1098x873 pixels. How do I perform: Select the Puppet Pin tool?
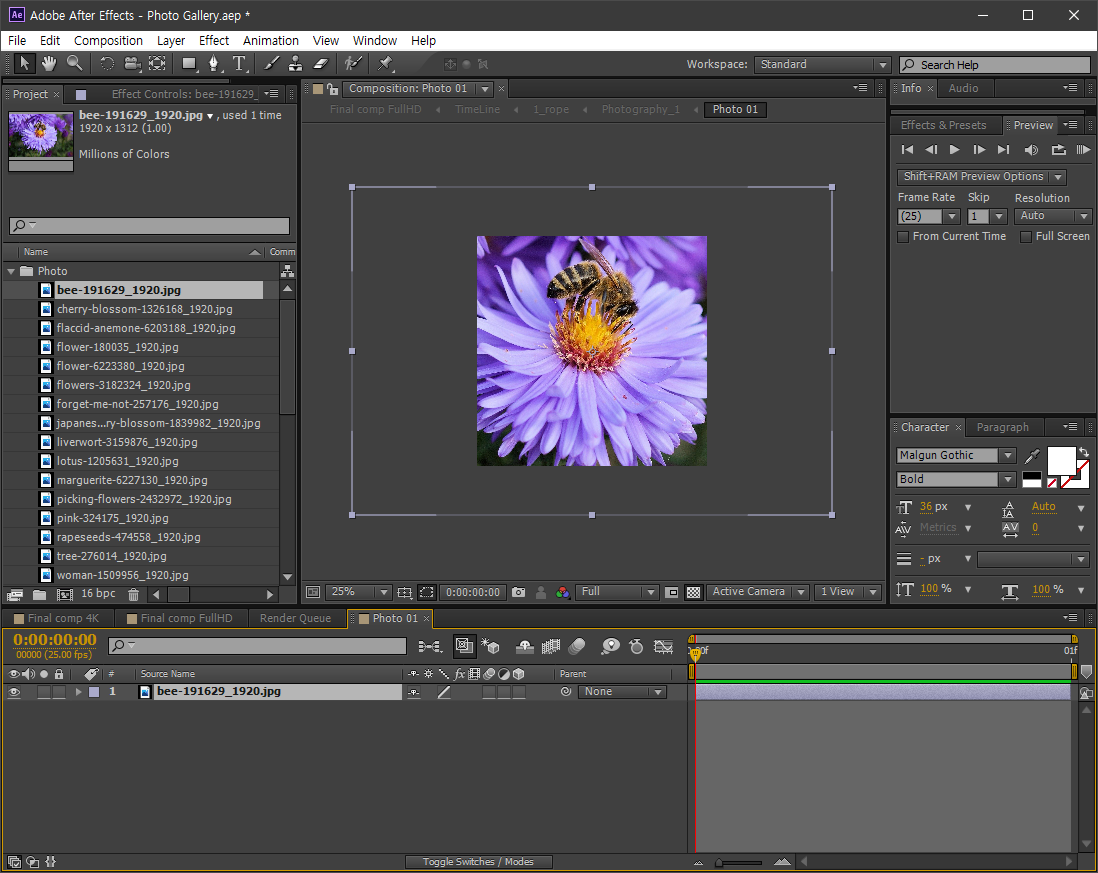[385, 64]
